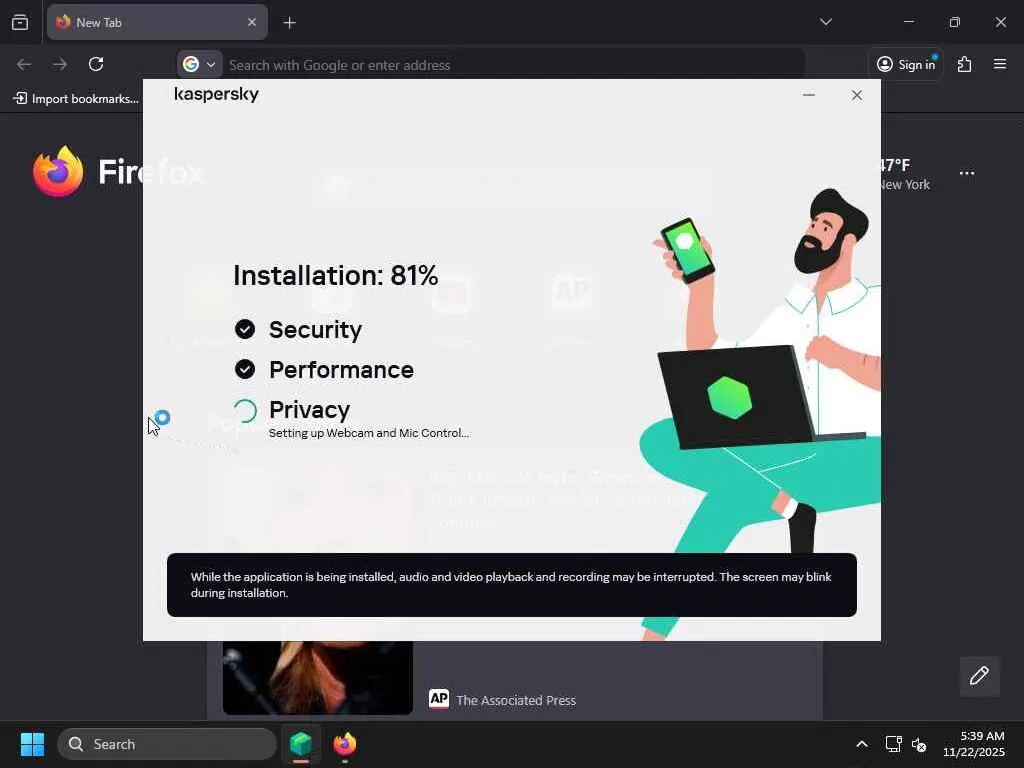Image resolution: width=1024 pixels, height=768 pixels.
Task: Click the Performance step checkmark icon
Action: tap(245, 369)
